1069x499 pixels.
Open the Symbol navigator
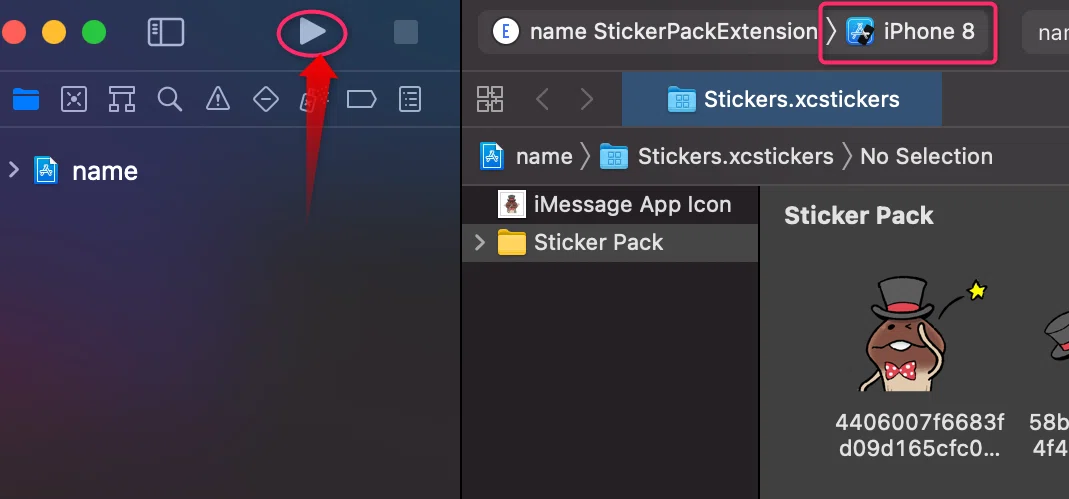coord(121,100)
